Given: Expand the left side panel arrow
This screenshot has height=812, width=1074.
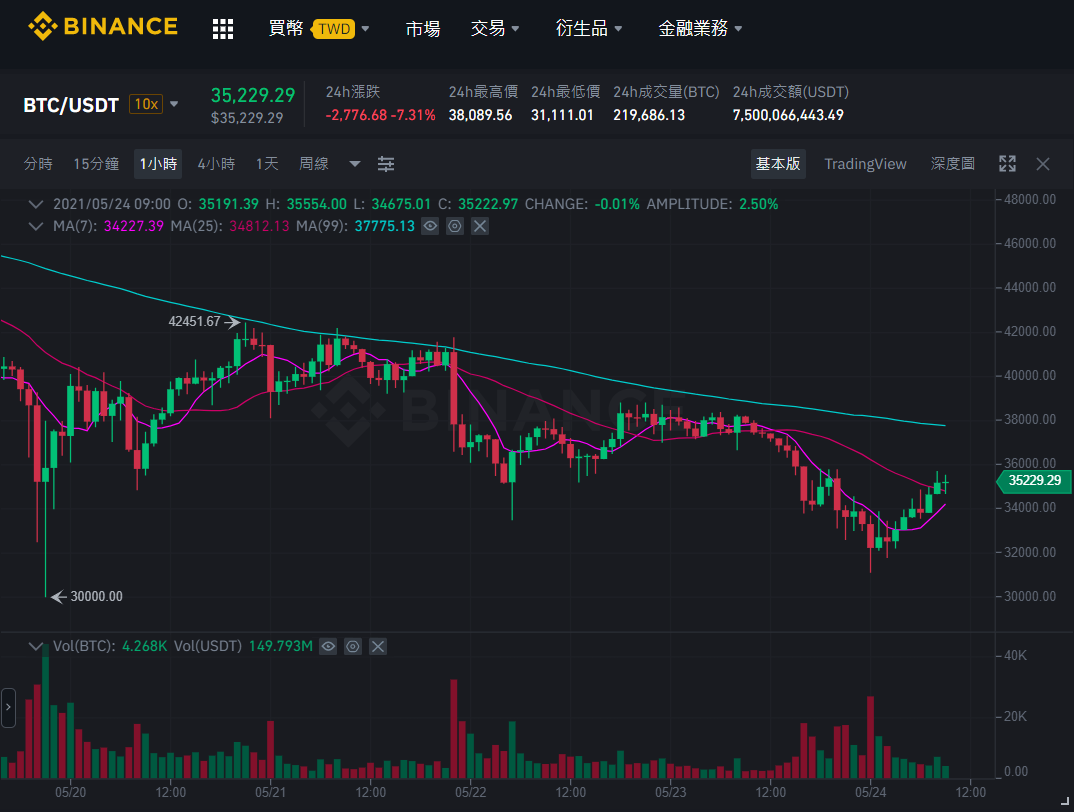Looking at the screenshot, I should (x=8, y=707).
